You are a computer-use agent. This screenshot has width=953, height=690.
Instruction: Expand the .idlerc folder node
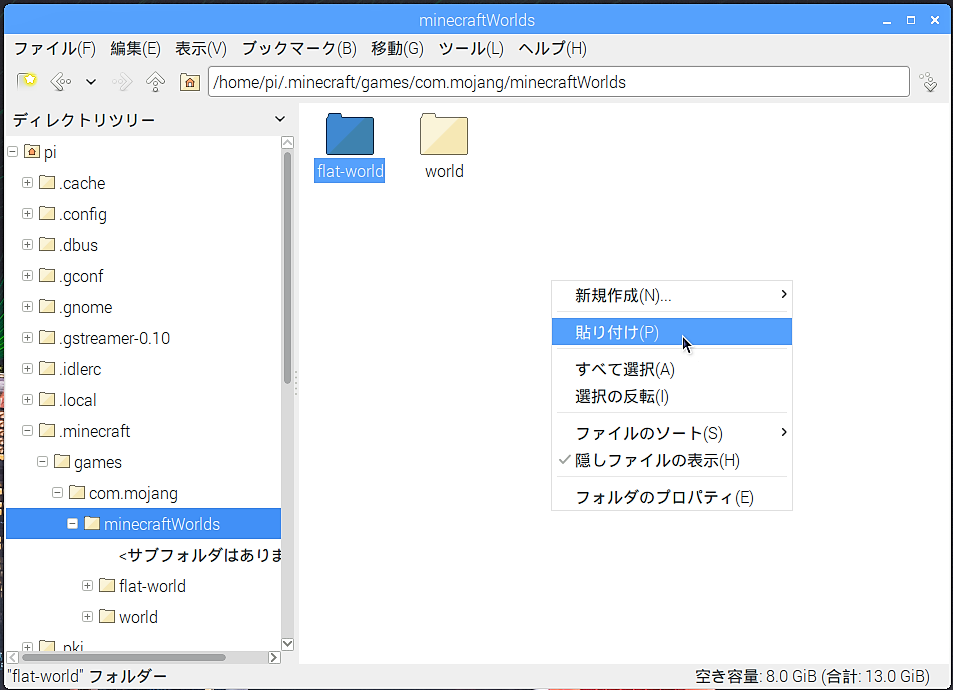pyautogui.click(x=27, y=368)
